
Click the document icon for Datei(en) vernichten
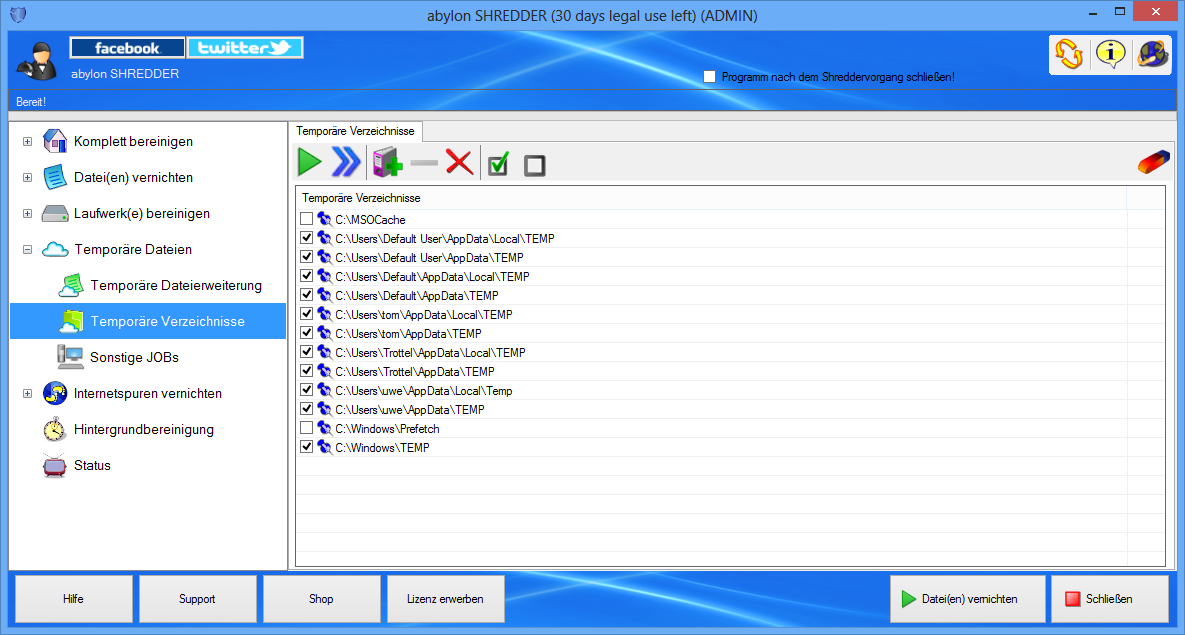coord(55,177)
